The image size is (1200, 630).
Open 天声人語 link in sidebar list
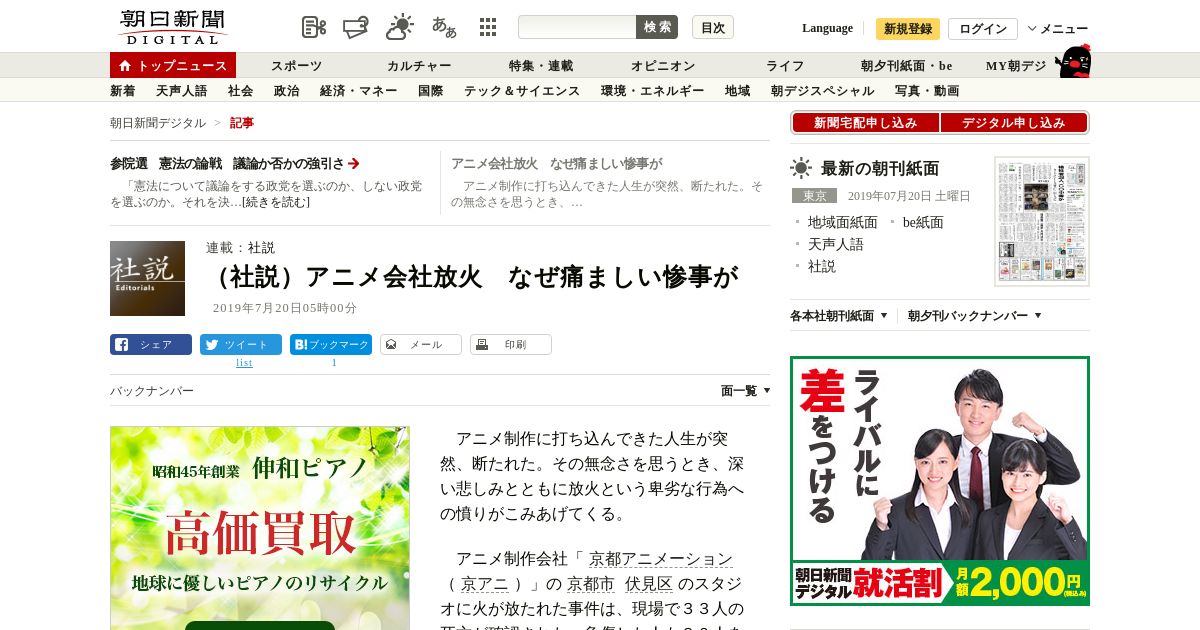click(x=836, y=244)
